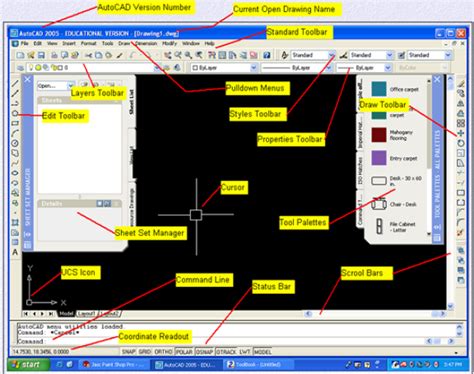The image size is (474, 374).
Task: Click the Text Style icon in Styles toolbar
Action: click(x=284, y=55)
